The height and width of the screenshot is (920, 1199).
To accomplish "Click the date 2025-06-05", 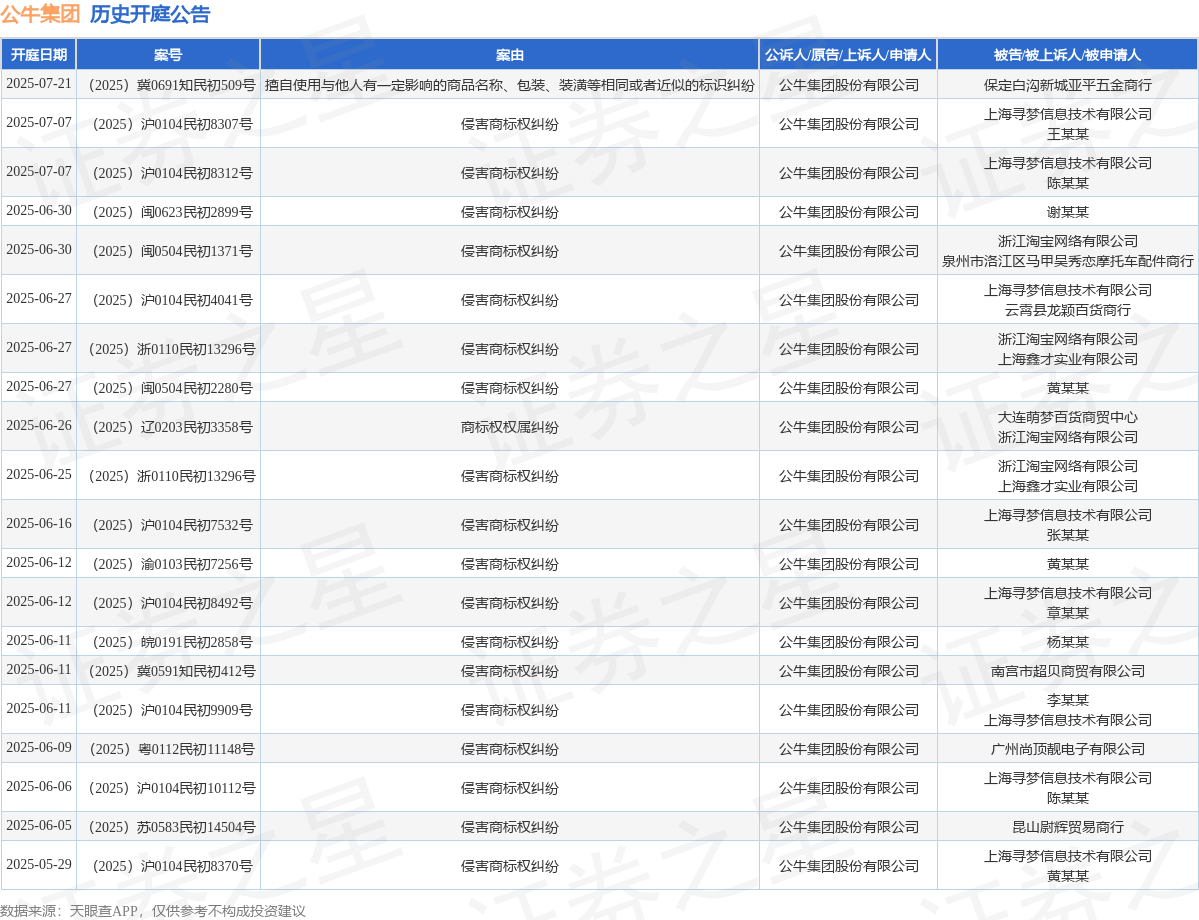I will pos(39,825).
